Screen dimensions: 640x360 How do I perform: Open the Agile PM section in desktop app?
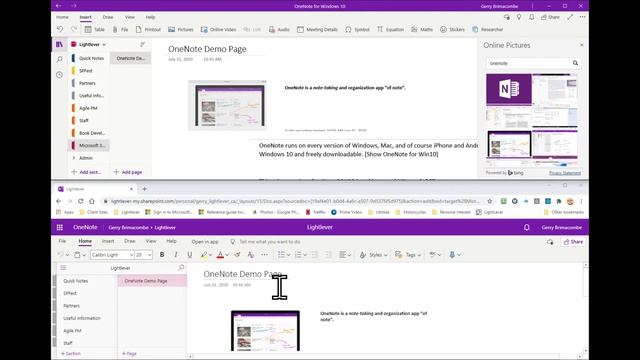click(x=89, y=108)
